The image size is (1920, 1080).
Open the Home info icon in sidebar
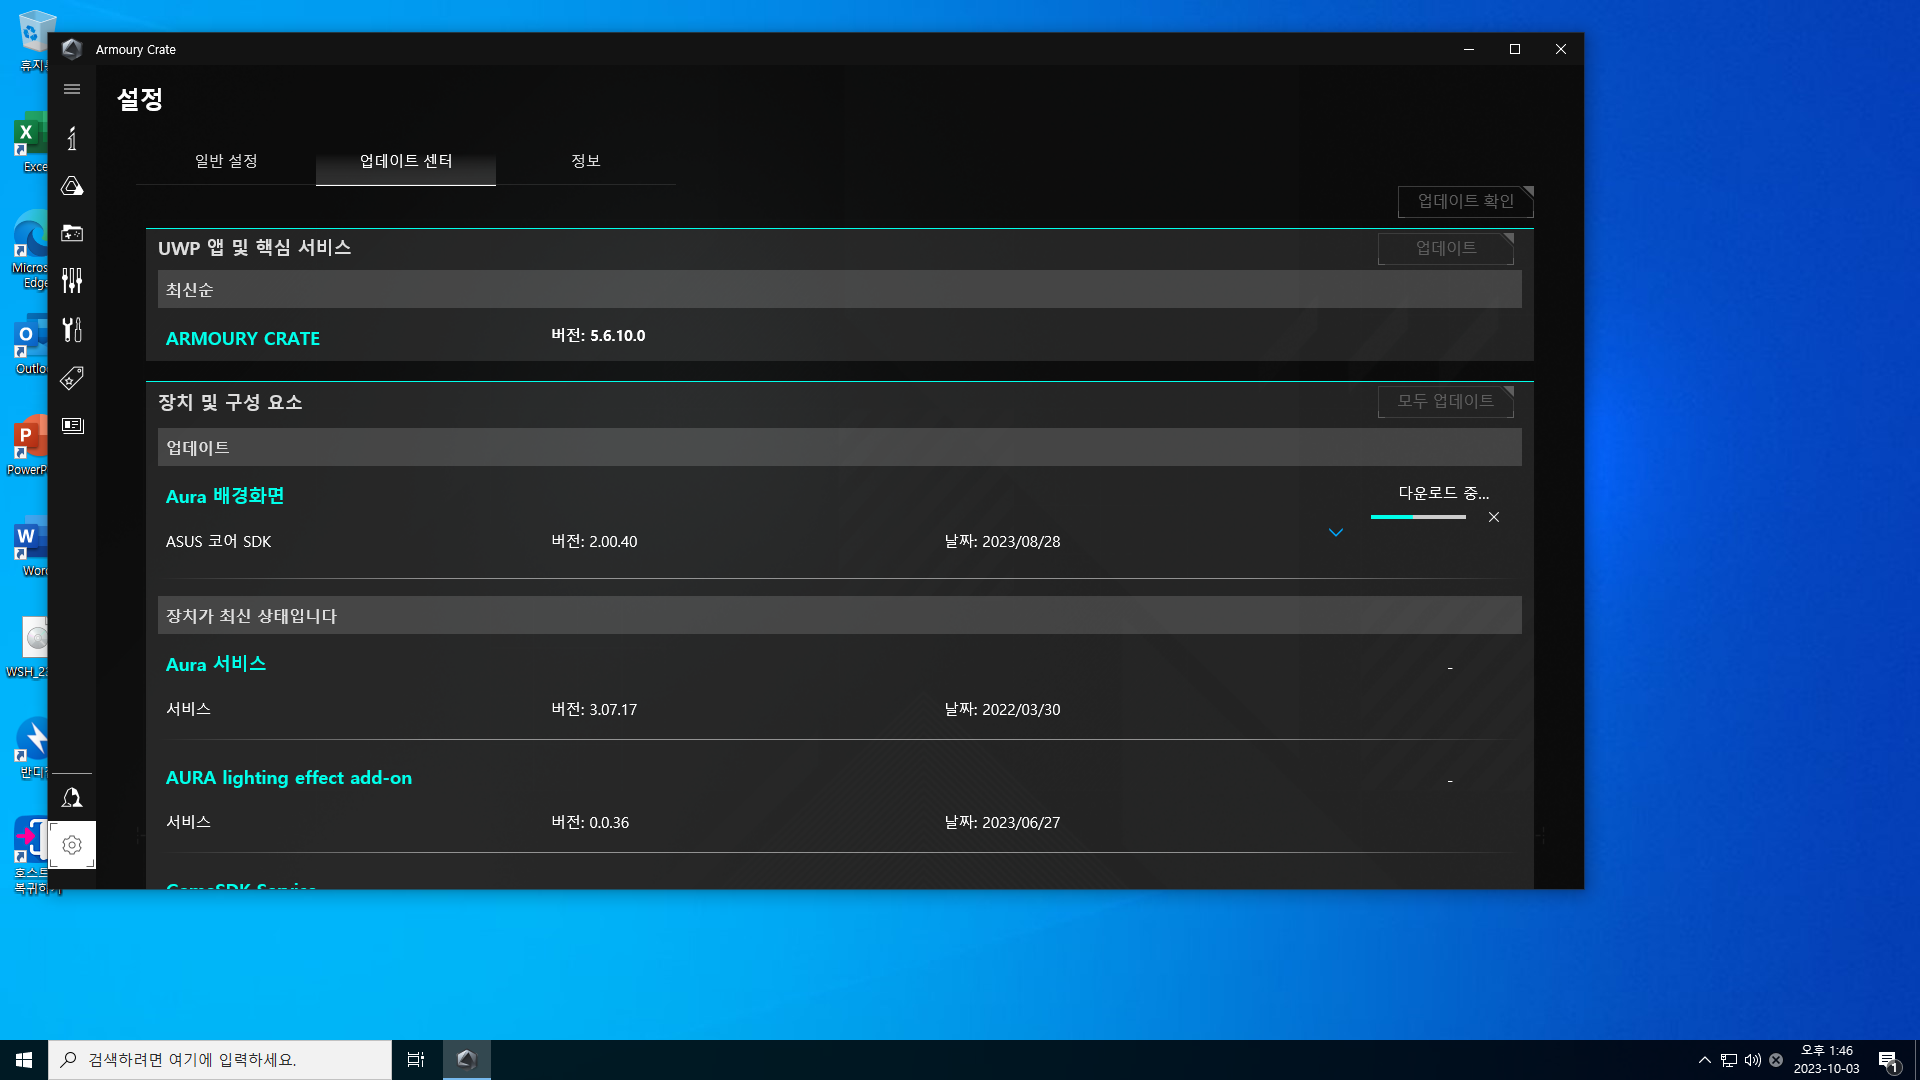pos(72,138)
